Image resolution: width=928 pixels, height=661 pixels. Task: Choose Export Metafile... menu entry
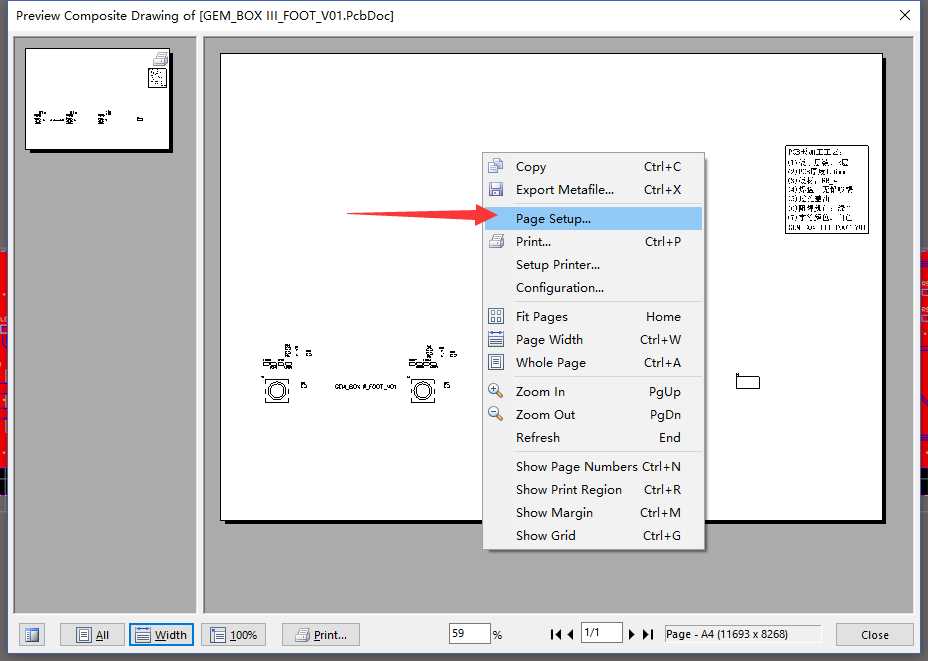pos(593,189)
